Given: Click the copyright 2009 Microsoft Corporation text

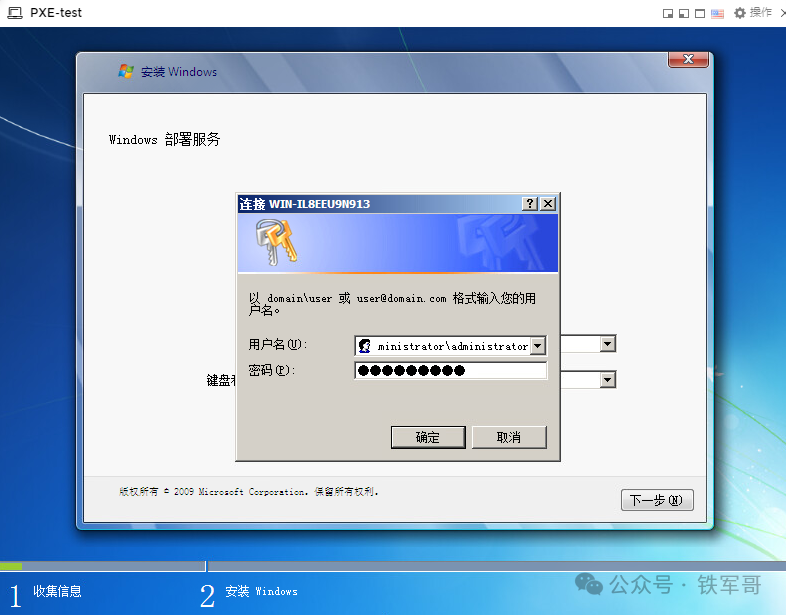Looking at the screenshot, I should (x=249, y=492).
